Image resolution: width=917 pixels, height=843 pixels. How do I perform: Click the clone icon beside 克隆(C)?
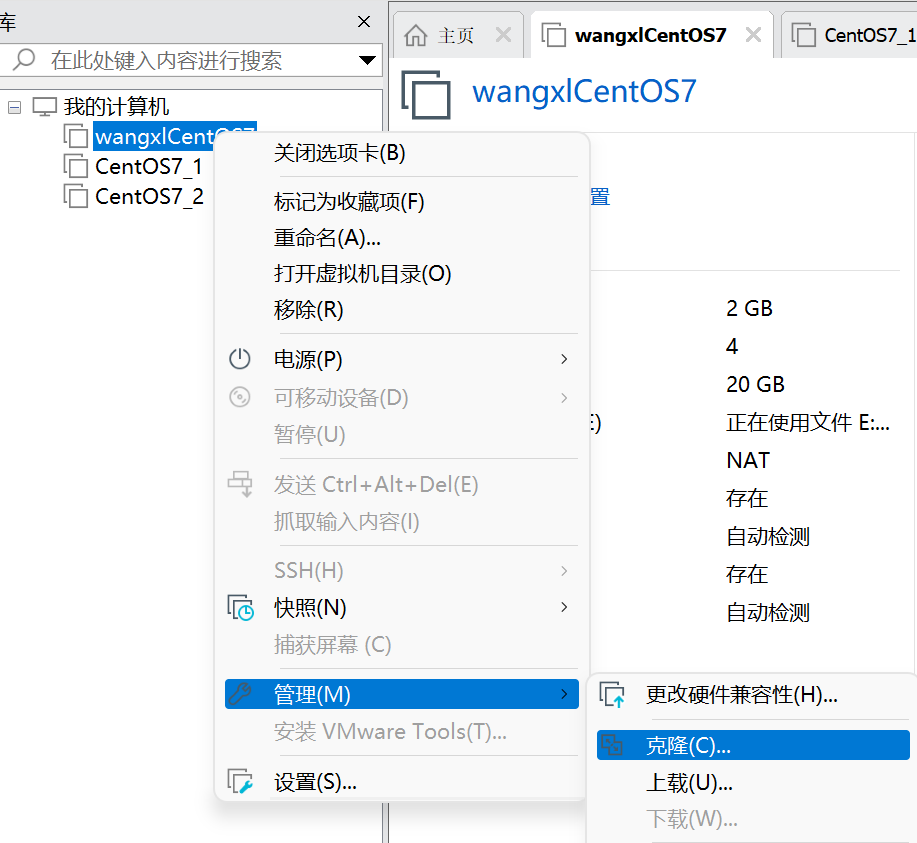click(x=612, y=745)
